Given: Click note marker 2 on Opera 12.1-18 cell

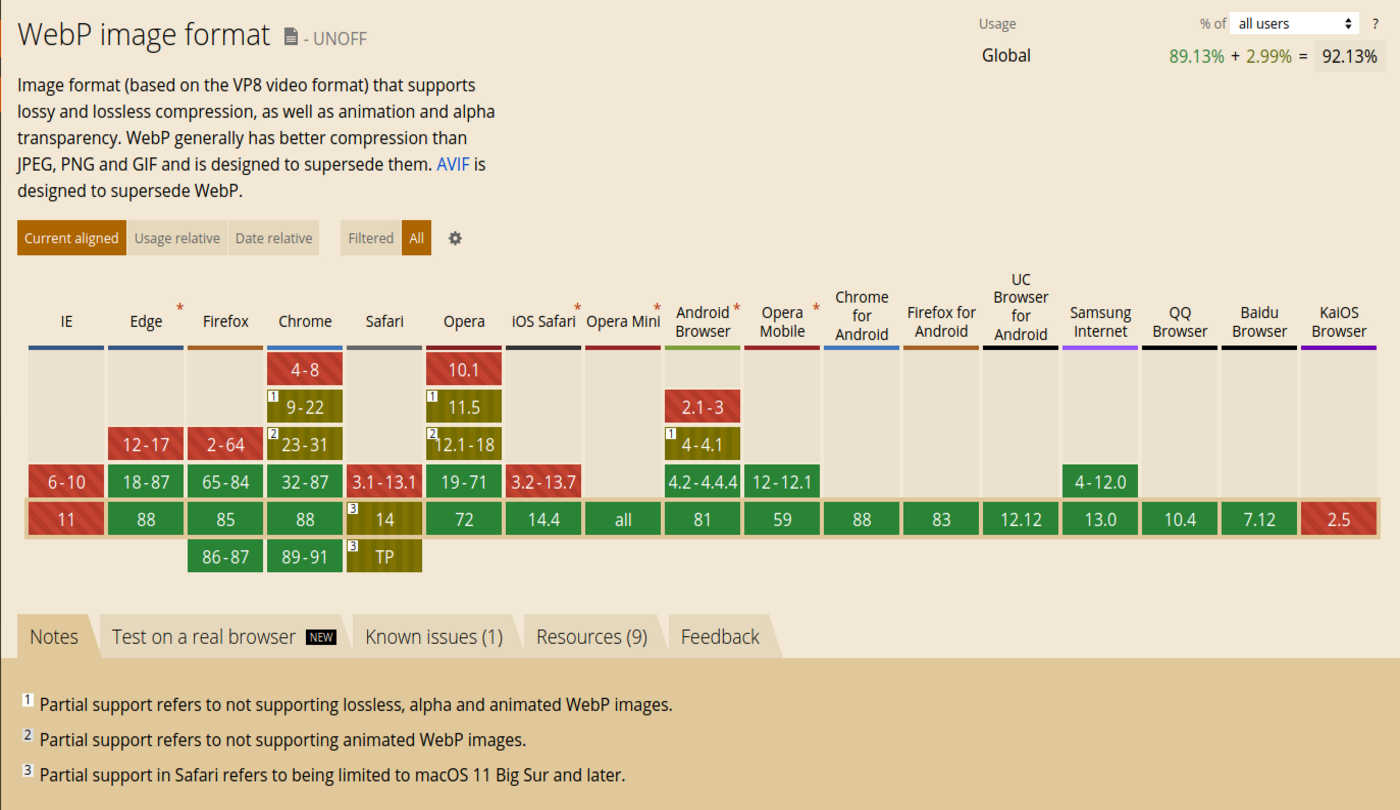Looking at the screenshot, I should tap(432, 434).
